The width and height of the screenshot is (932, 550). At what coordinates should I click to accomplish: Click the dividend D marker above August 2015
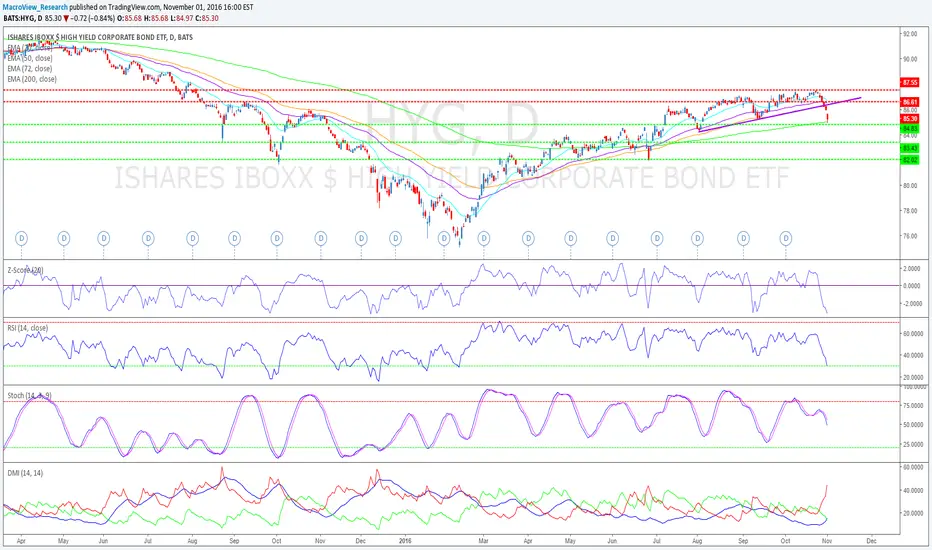[192, 238]
